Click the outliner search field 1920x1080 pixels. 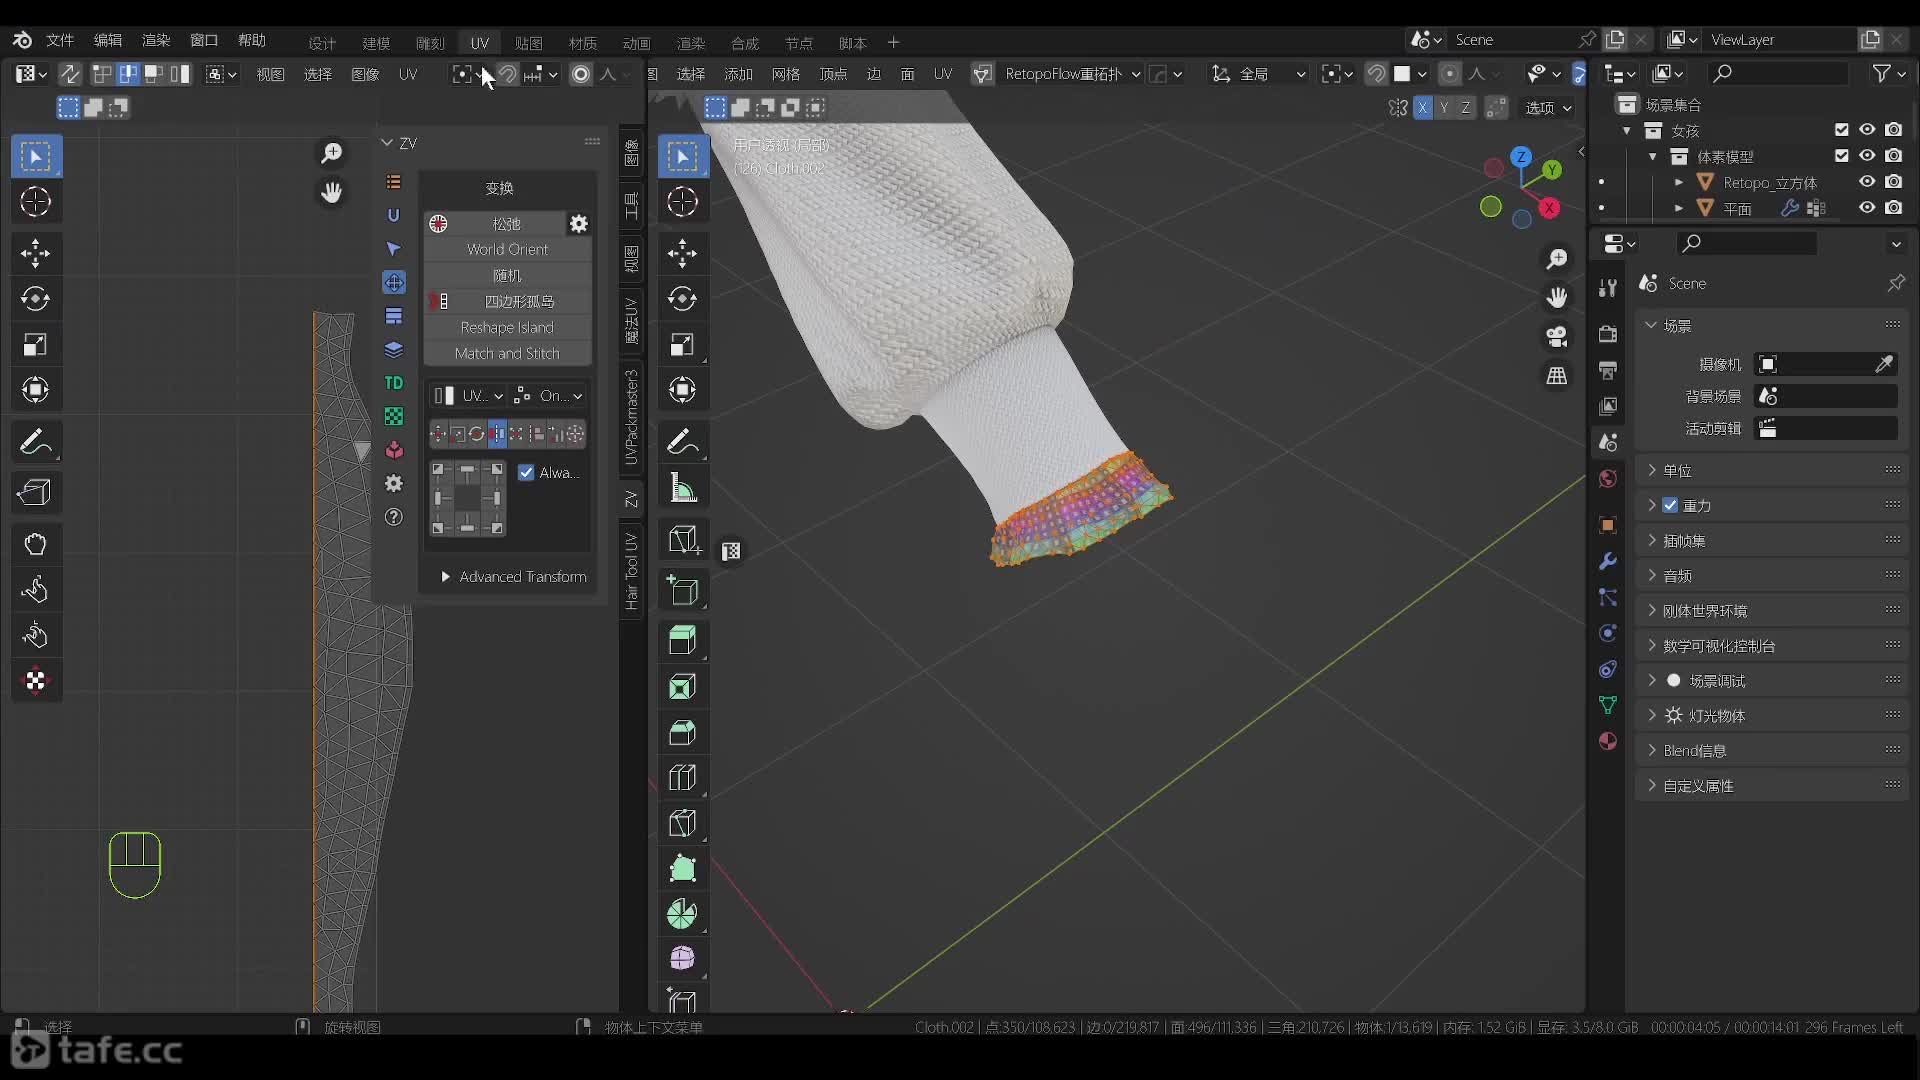click(x=1778, y=73)
